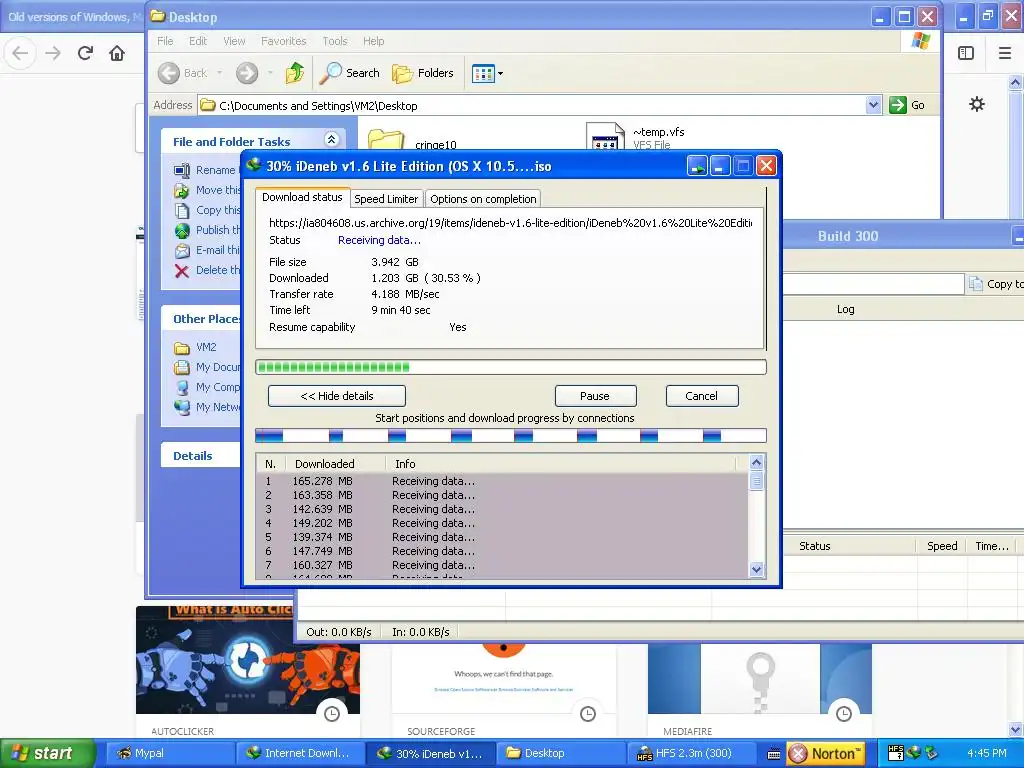Open the Tools menu in Desktop window
The image size is (1024, 768).
(x=334, y=41)
